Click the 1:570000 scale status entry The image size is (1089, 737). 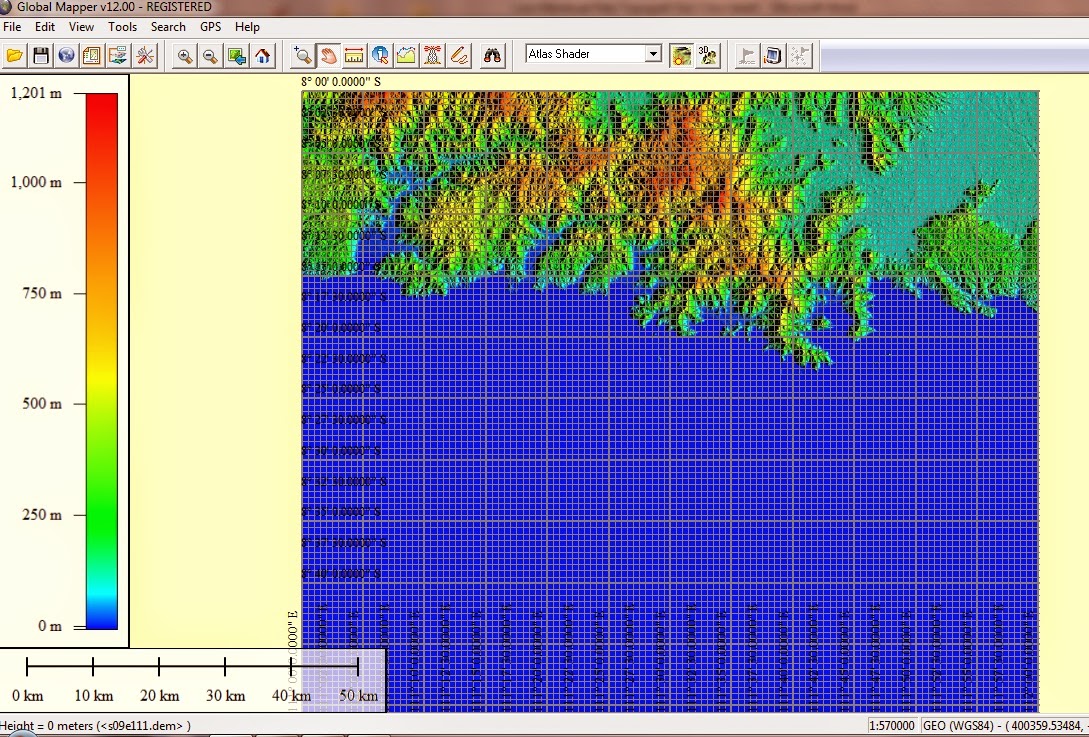tap(892, 726)
